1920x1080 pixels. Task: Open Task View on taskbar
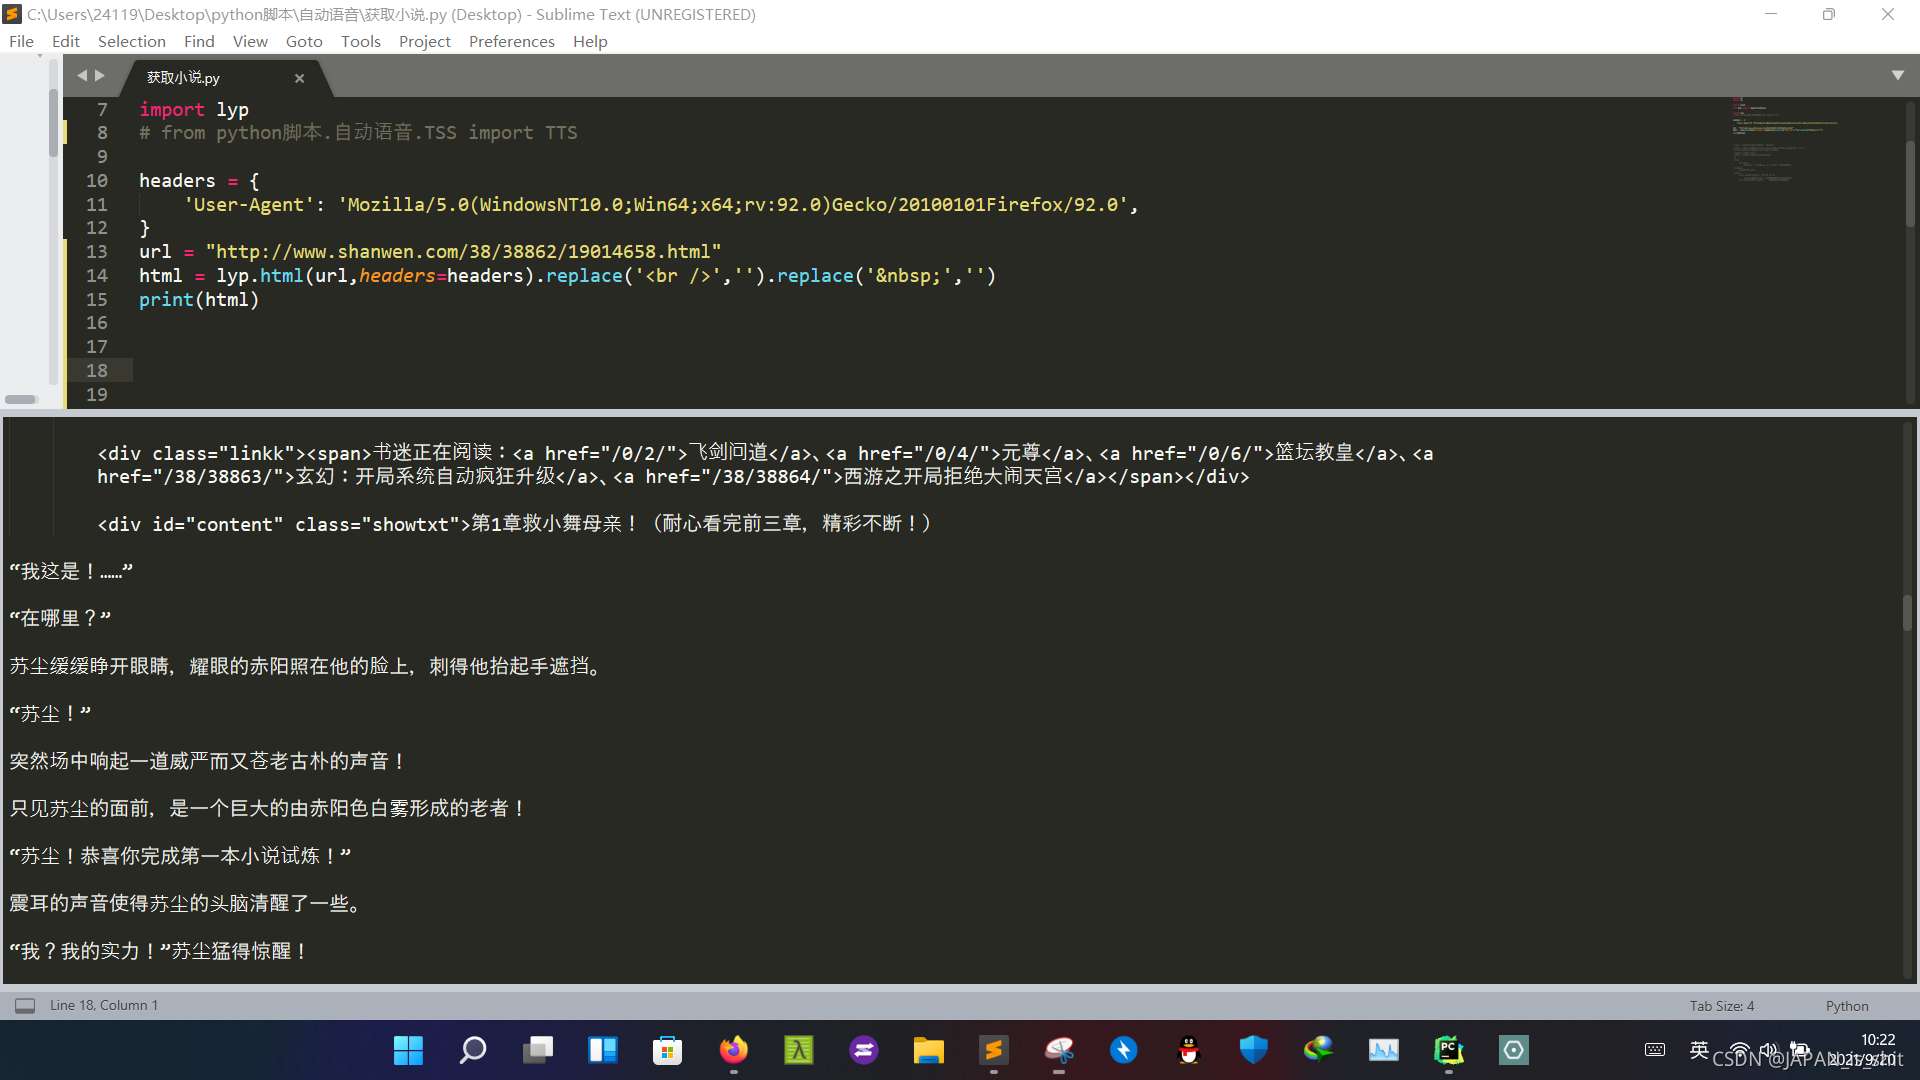[538, 1050]
